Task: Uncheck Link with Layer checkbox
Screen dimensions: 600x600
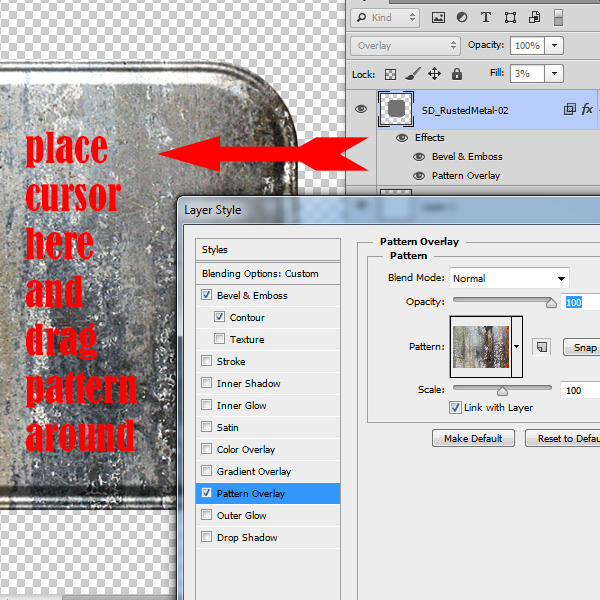Action: pyautogui.click(x=455, y=408)
